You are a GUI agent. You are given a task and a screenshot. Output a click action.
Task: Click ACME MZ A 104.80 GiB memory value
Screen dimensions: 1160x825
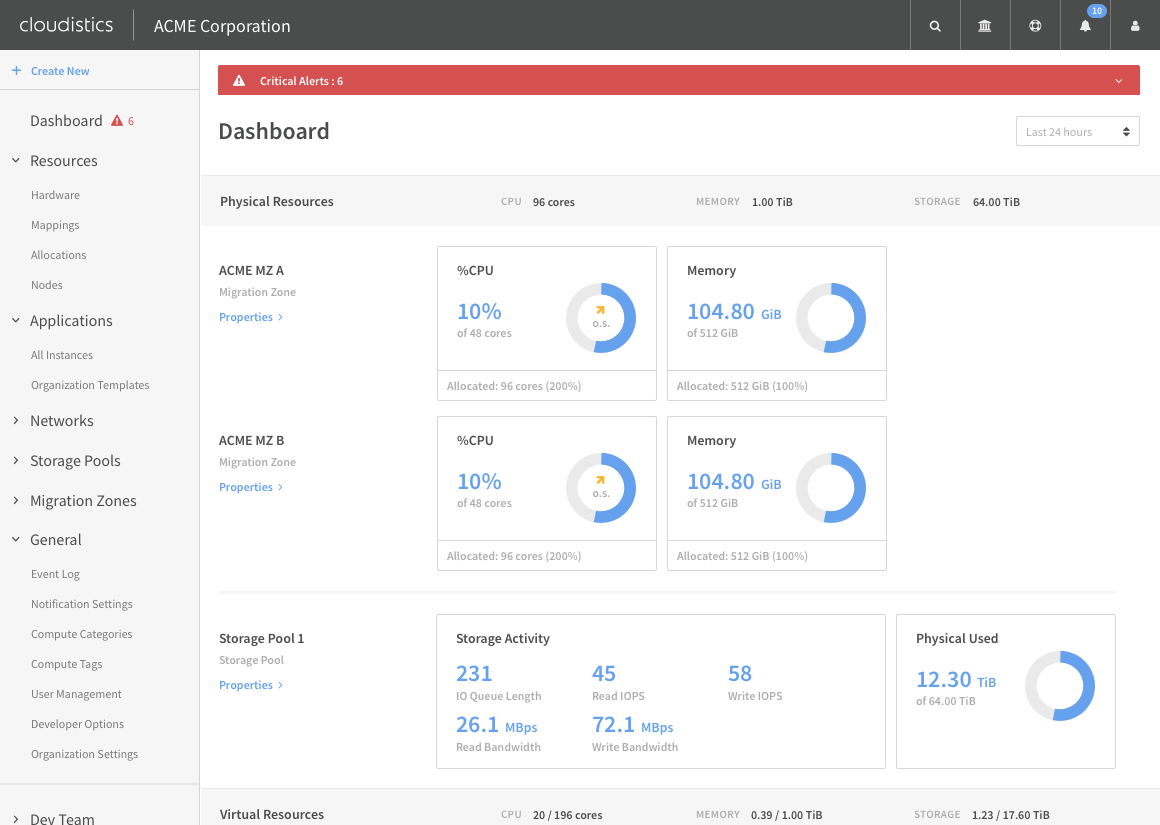click(x=734, y=312)
